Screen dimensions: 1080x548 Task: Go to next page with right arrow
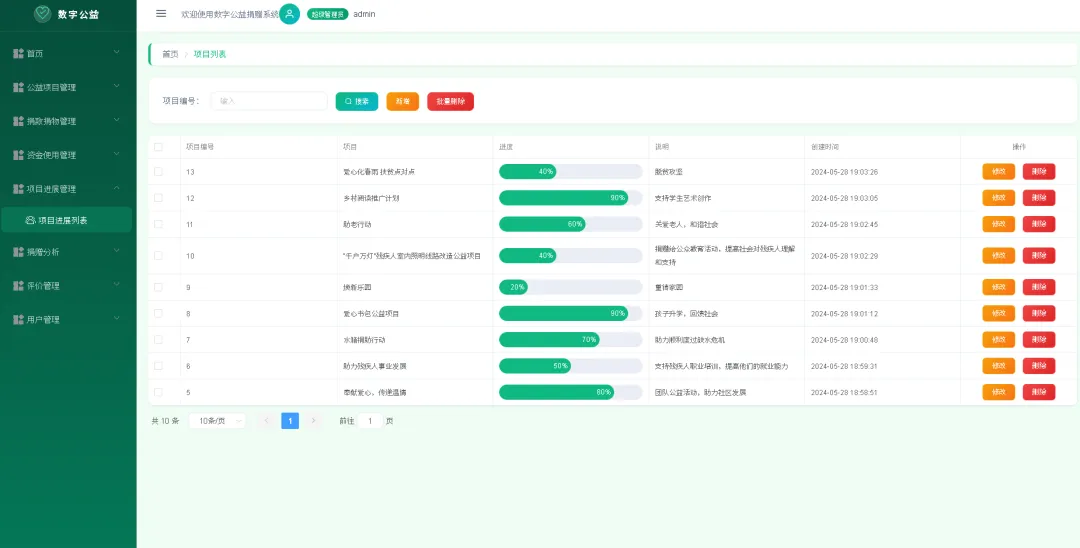pyautogui.click(x=313, y=421)
